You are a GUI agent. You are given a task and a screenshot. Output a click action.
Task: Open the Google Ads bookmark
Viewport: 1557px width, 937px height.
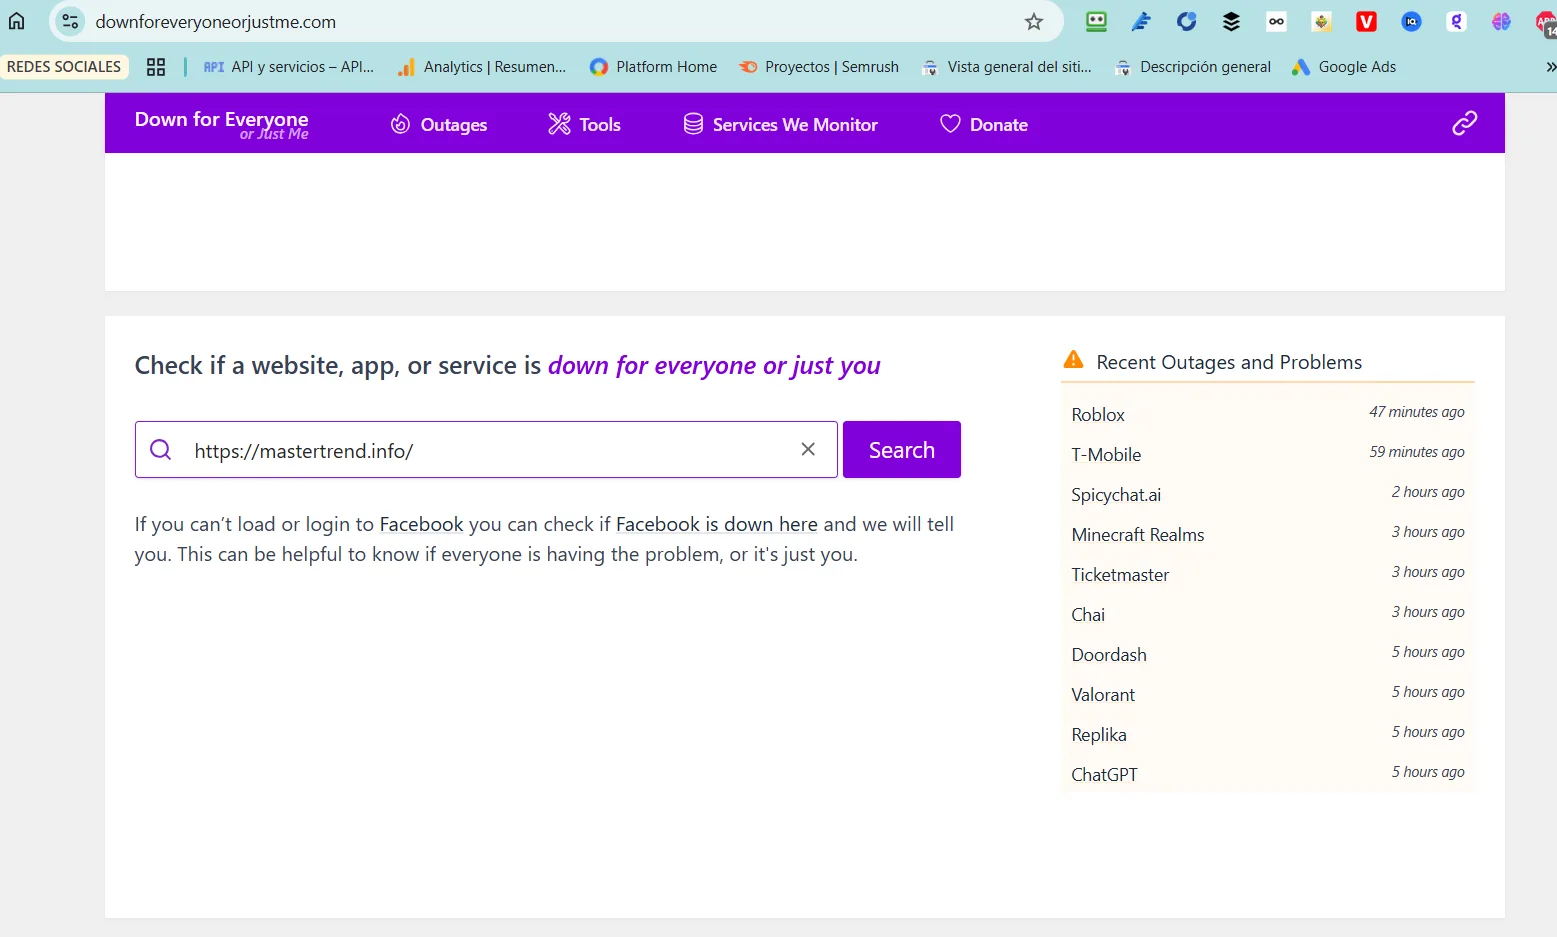pyautogui.click(x=1344, y=67)
